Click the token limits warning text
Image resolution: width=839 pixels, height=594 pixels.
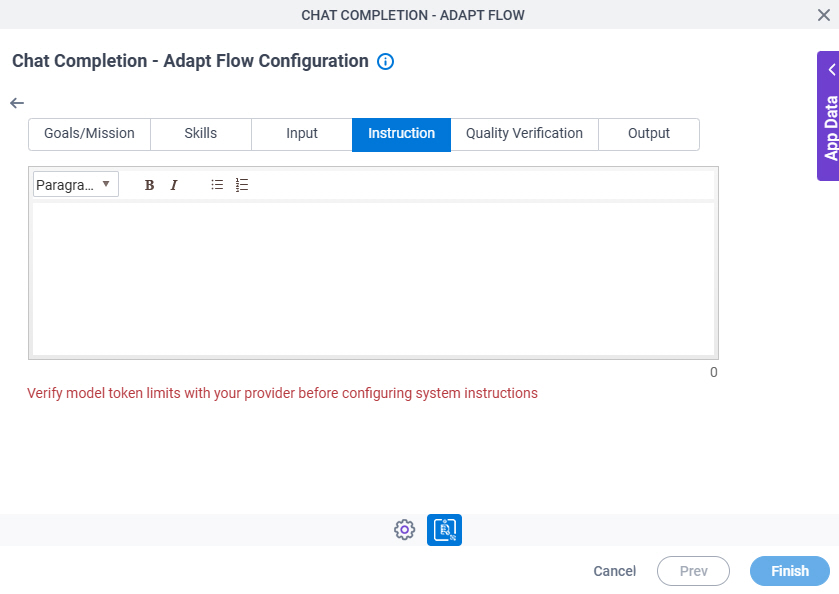(283, 393)
